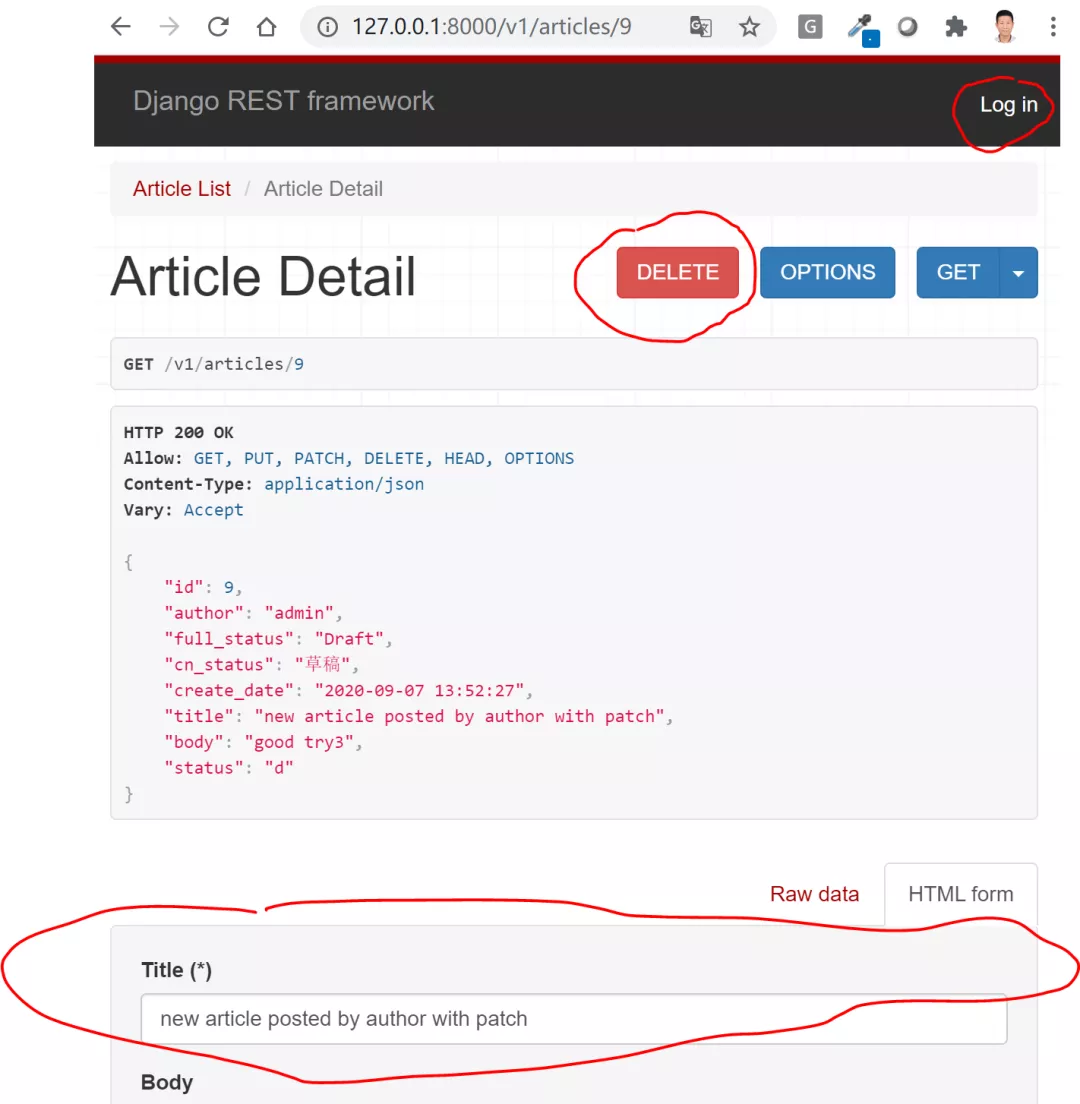This screenshot has height=1104, width=1080.
Task: Click the "admin" author value
Action: 299,613
